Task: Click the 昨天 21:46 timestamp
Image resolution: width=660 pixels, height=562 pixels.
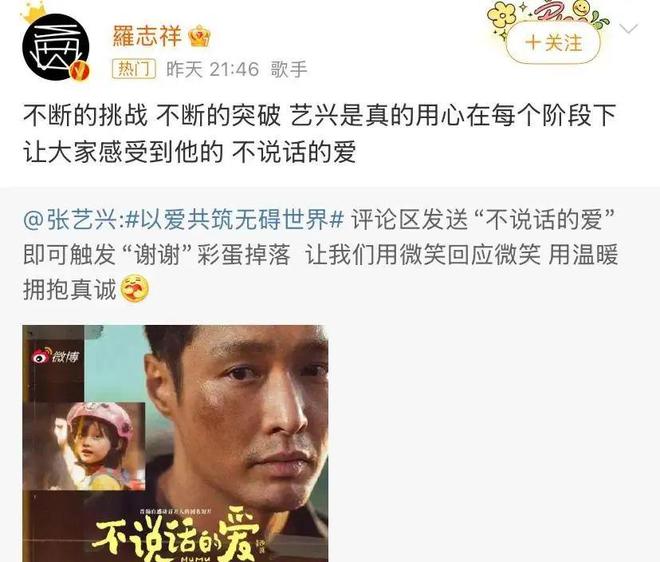Action: click(x=213, y=69)
